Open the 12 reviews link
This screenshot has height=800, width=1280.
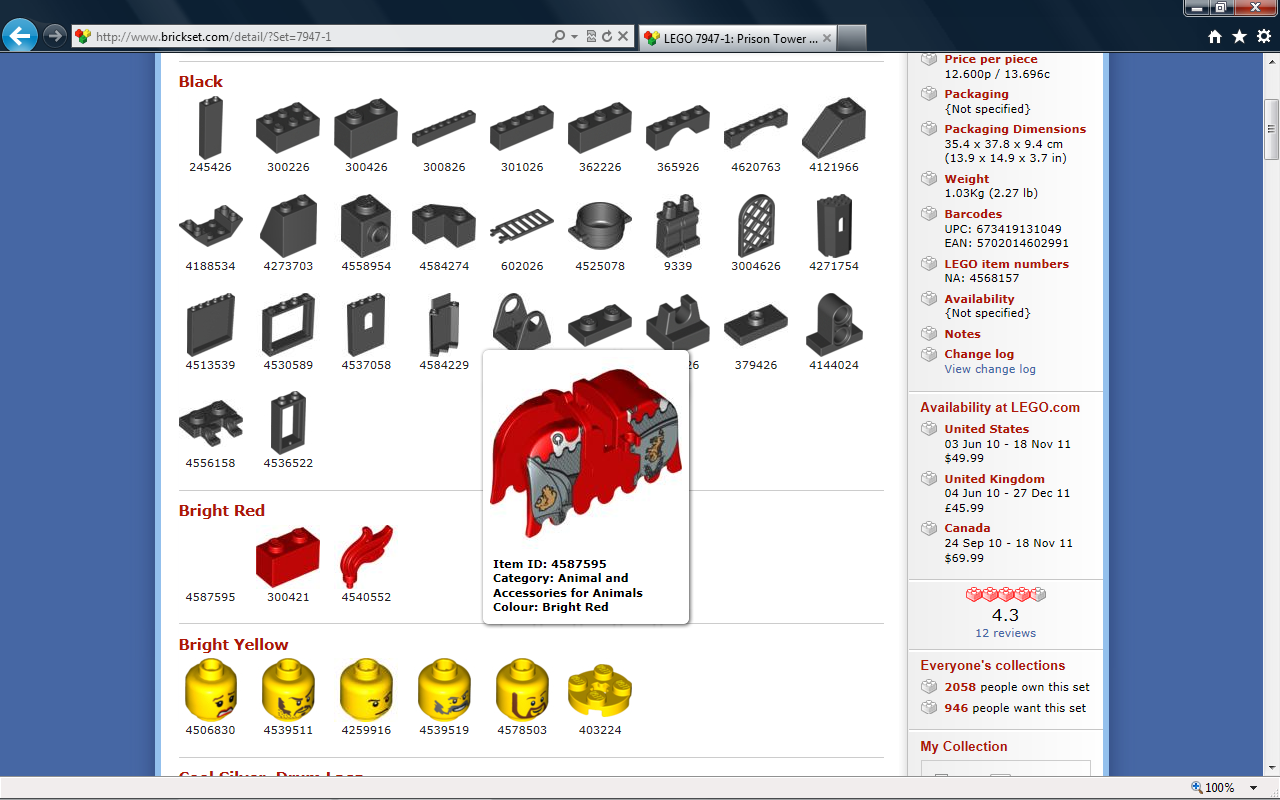[x=1005, y=633]
